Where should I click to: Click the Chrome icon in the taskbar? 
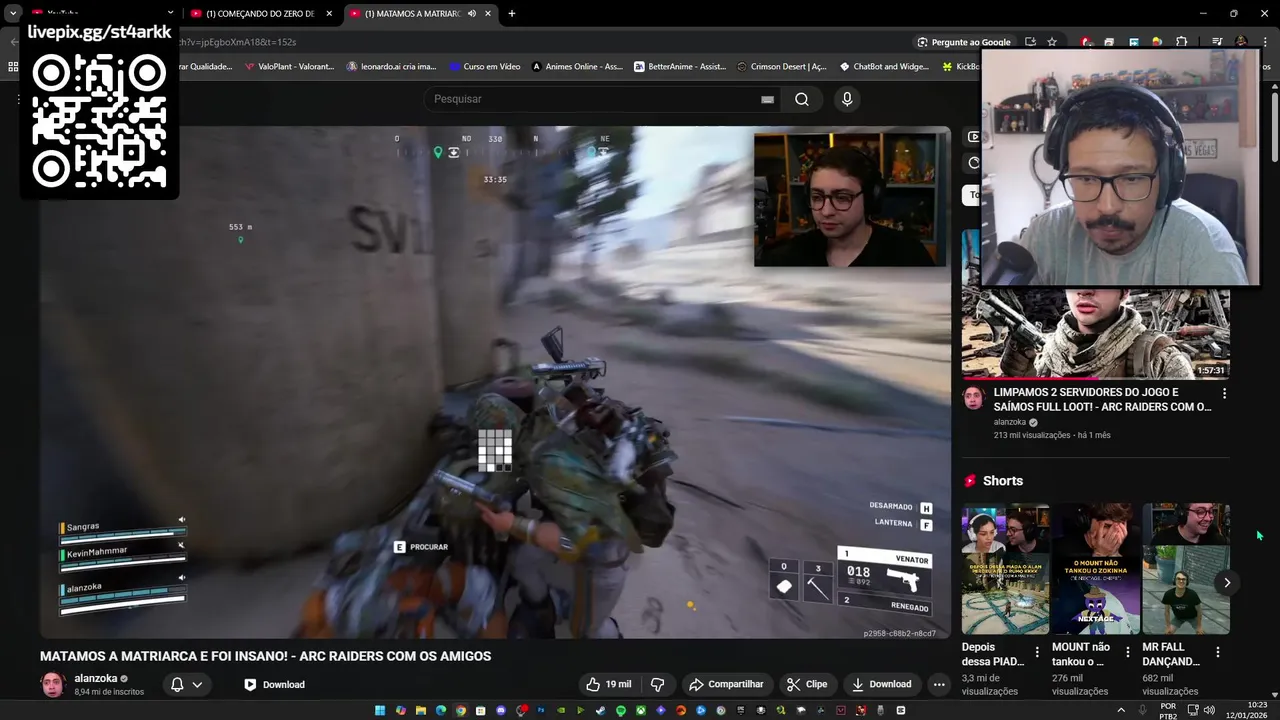[461, 710]
